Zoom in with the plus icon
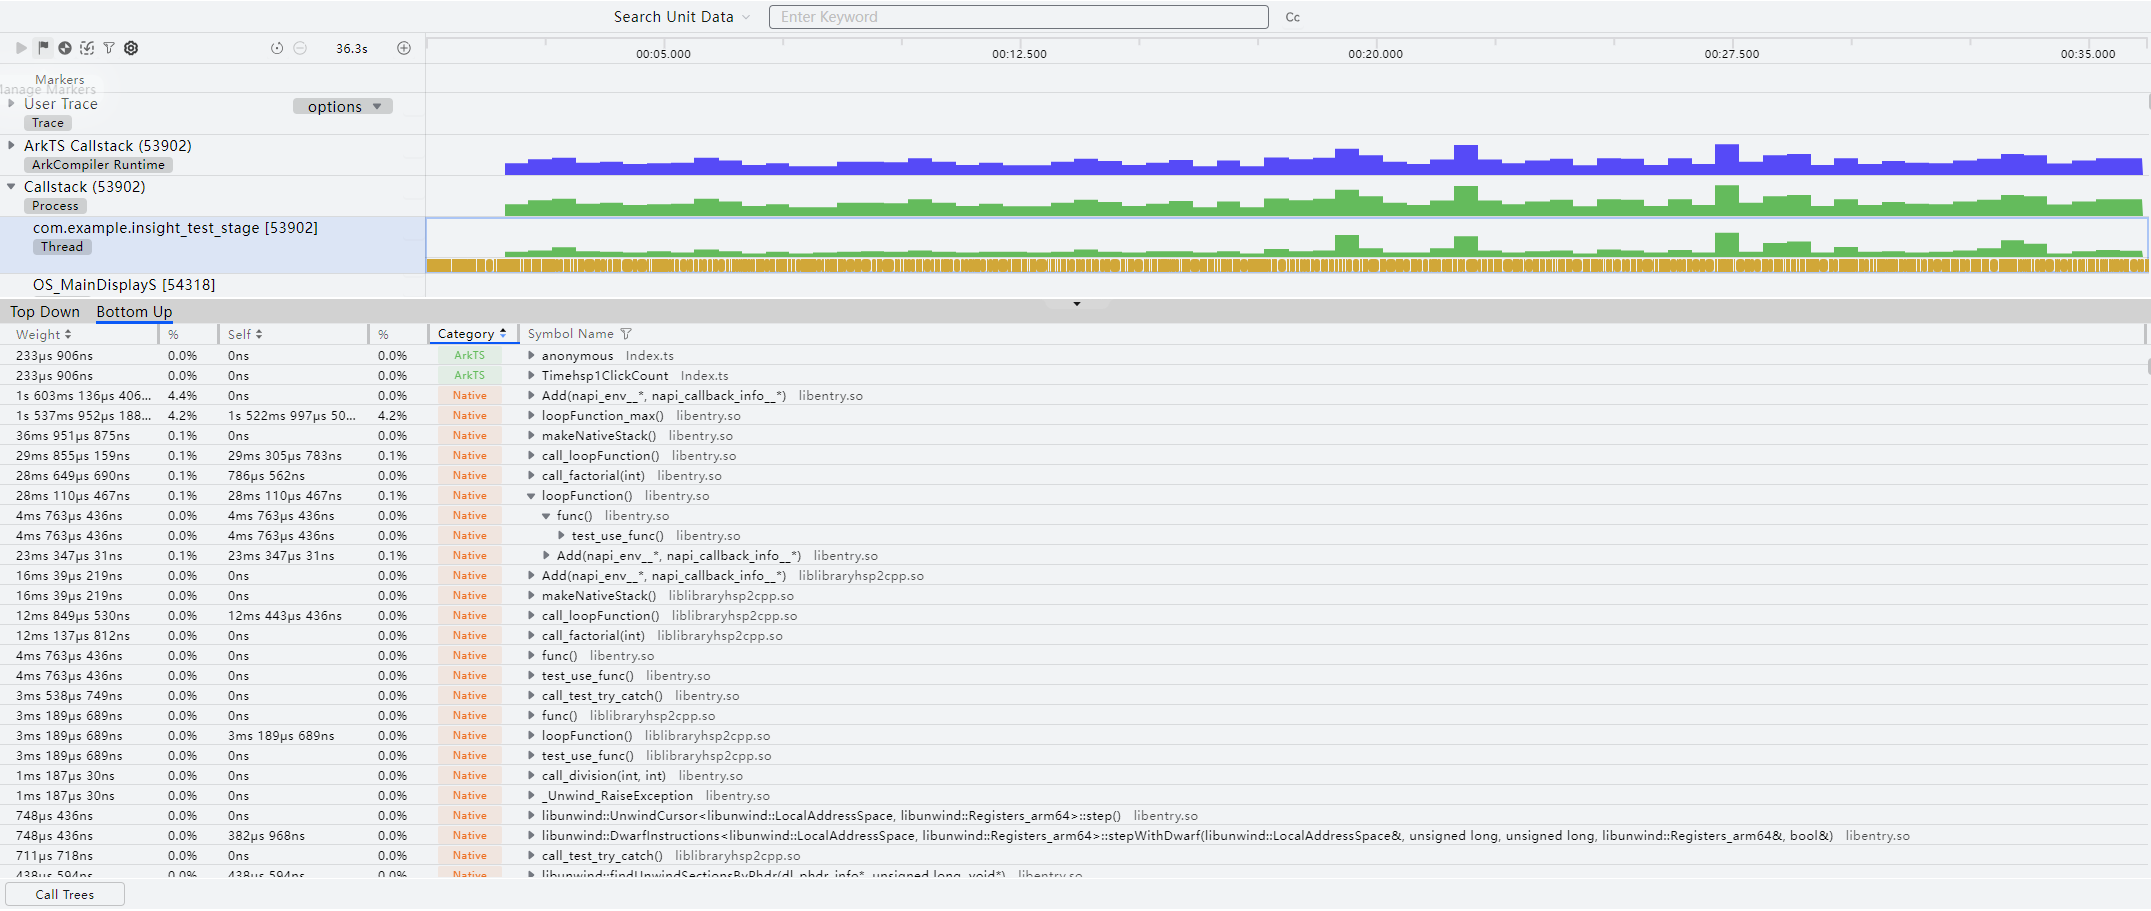This screenshot has width=2151, height=911. click(x=404, y=48)
